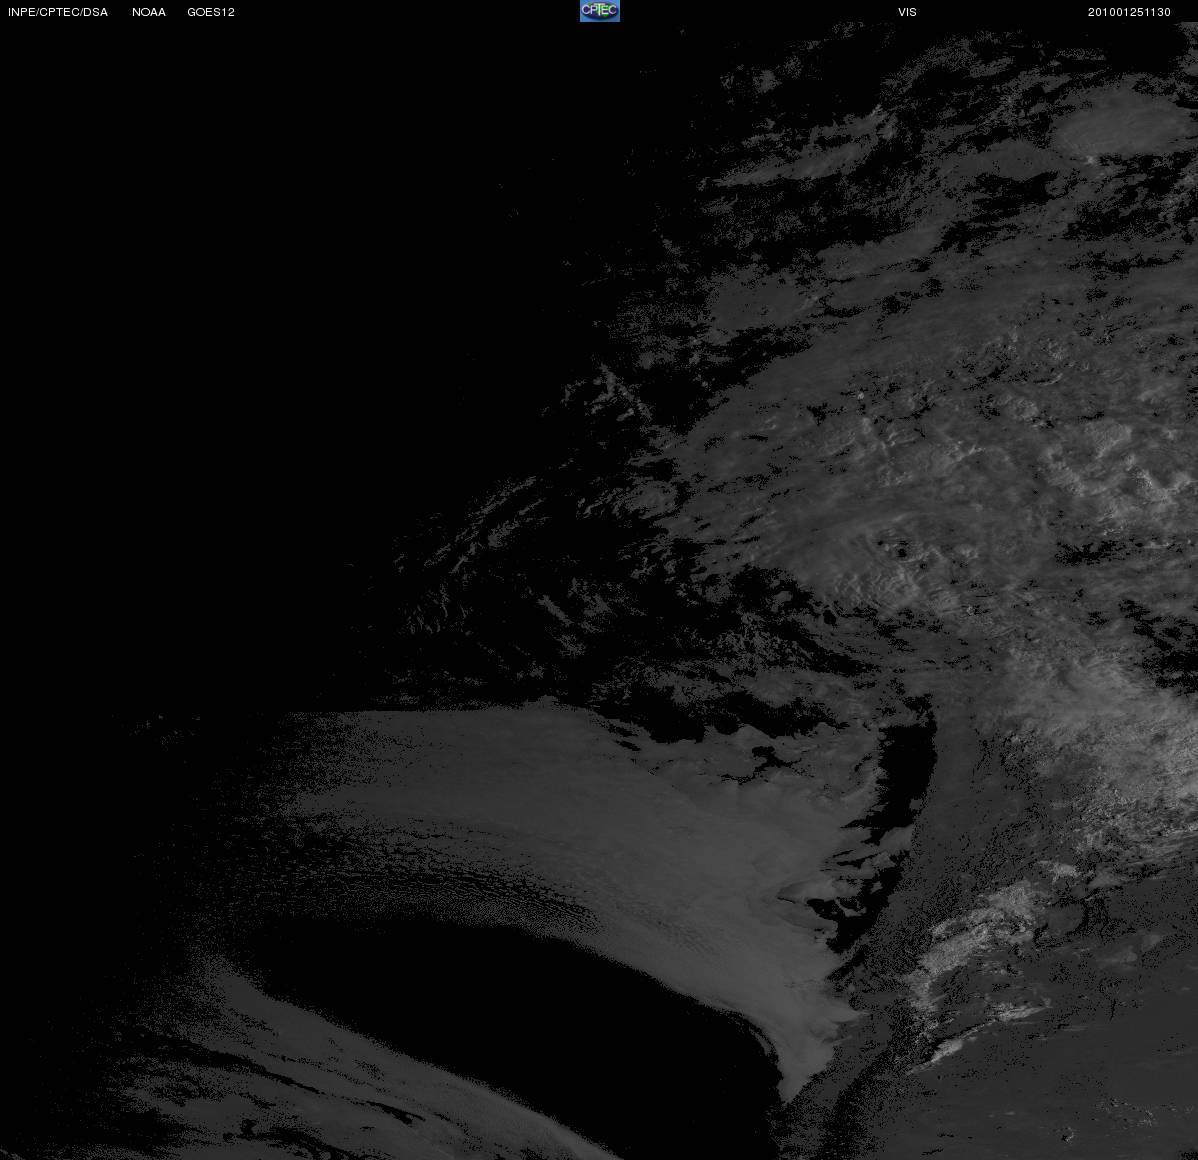
Task: Click the GOES12 satellite label
Action: [211, 12]
